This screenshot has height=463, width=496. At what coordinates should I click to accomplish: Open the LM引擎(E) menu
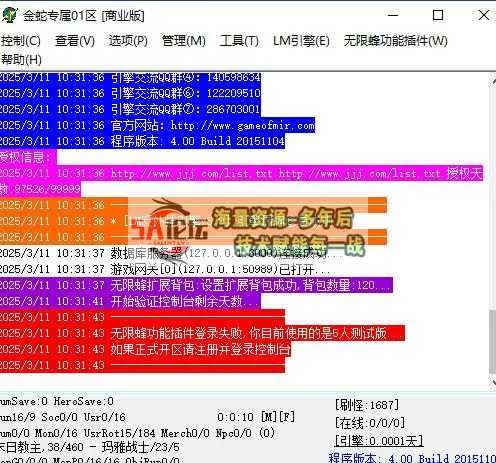point(301,41)
